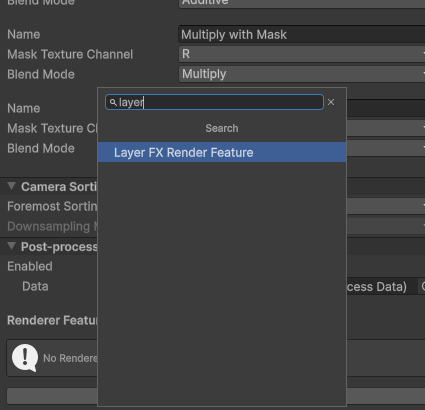
Task: Click the Renderer Features heading
Action: 52,320
